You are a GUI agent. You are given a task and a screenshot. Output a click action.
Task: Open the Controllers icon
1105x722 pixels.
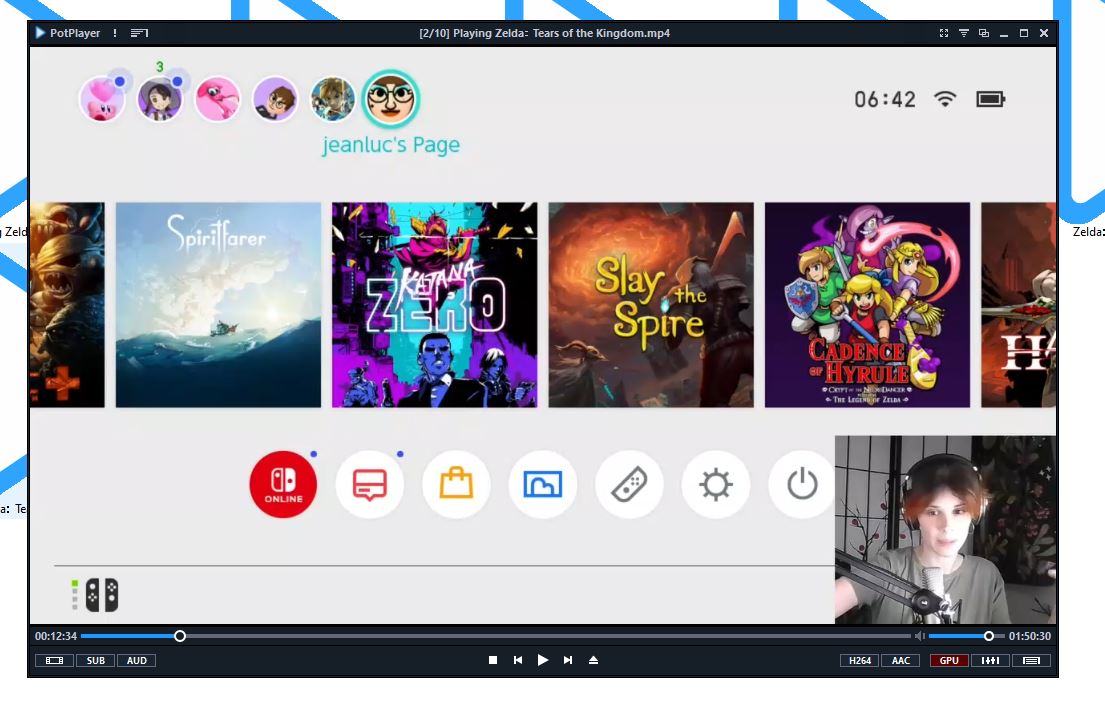(x=629, y=485)
